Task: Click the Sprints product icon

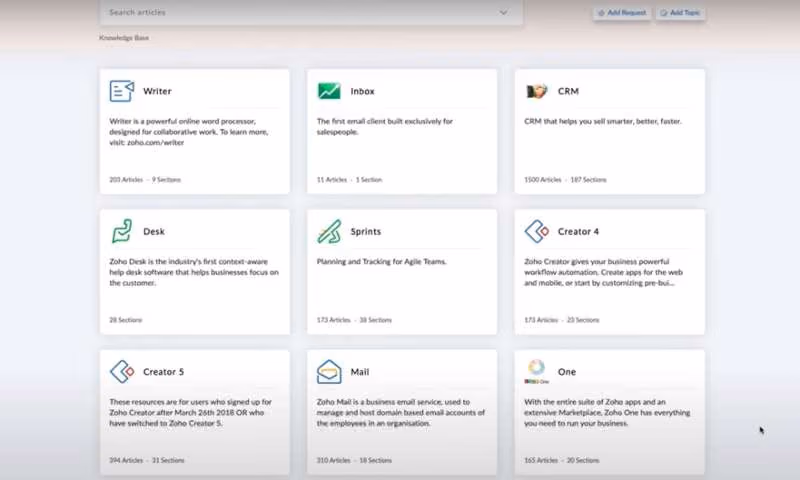Action: click(329, 231)
